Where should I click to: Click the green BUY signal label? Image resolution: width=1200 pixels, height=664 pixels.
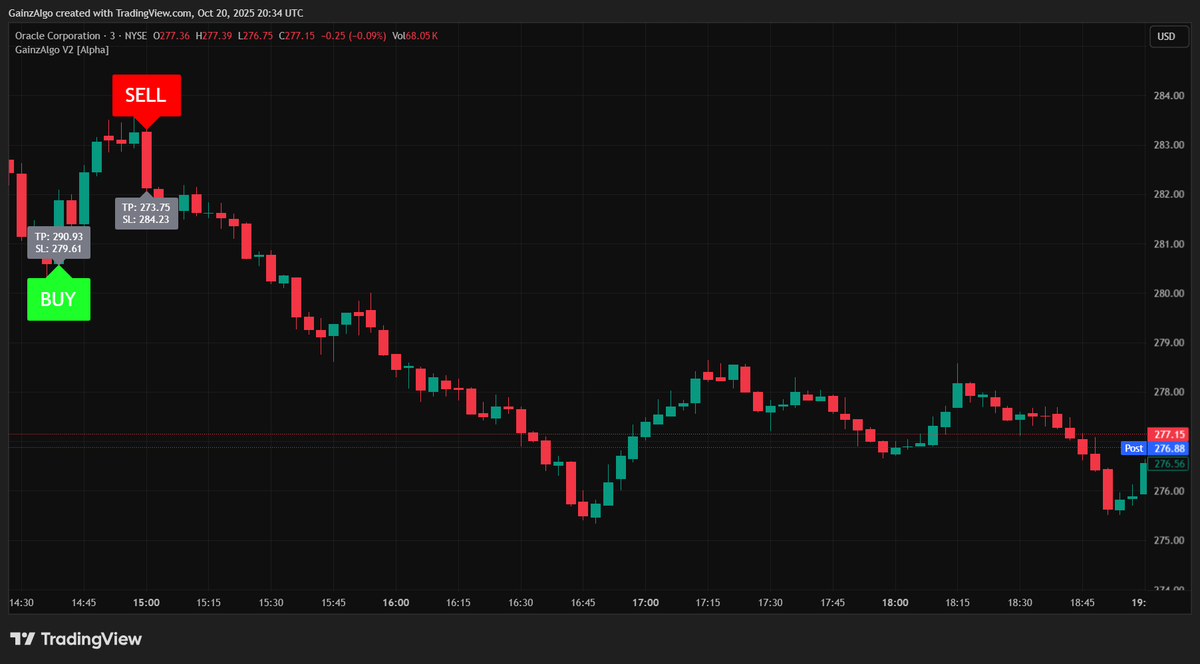click(x=58, y=299)
